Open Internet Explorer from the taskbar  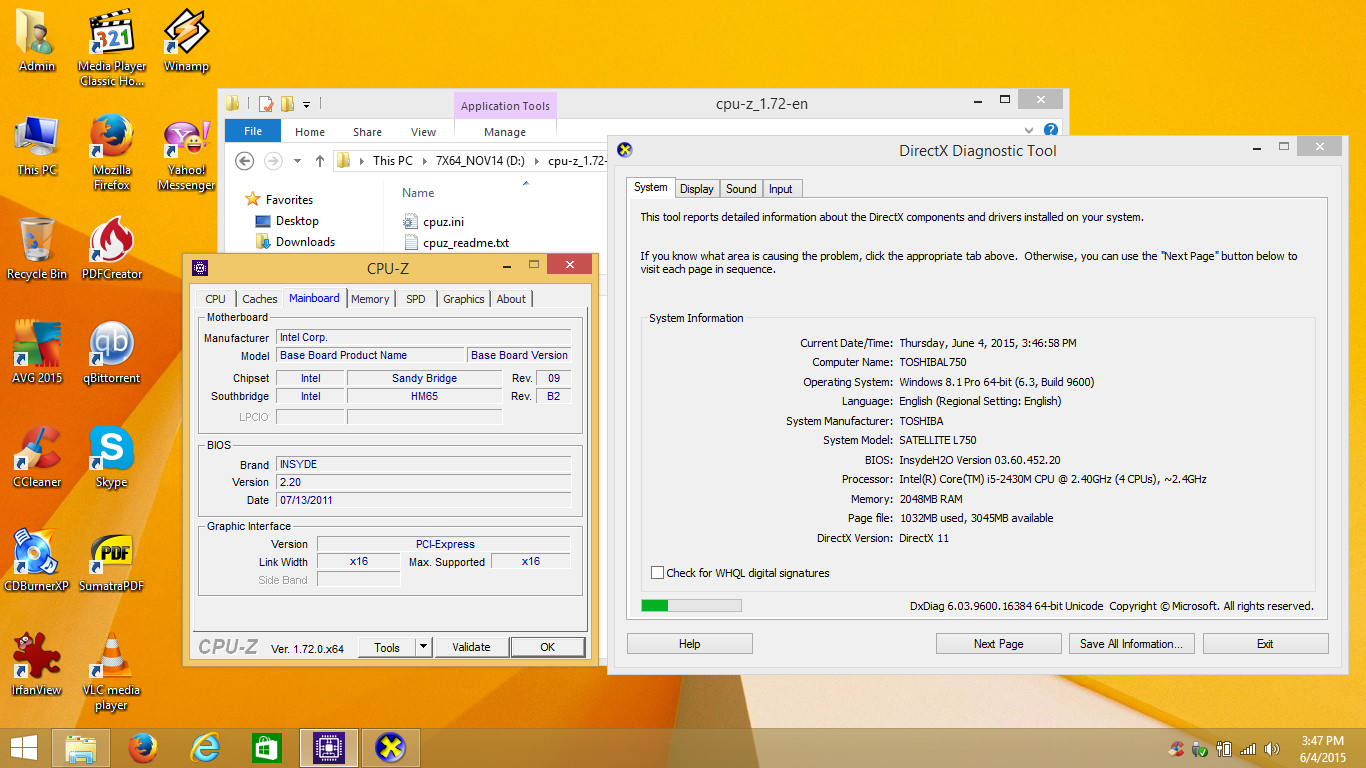click(205, 747)
